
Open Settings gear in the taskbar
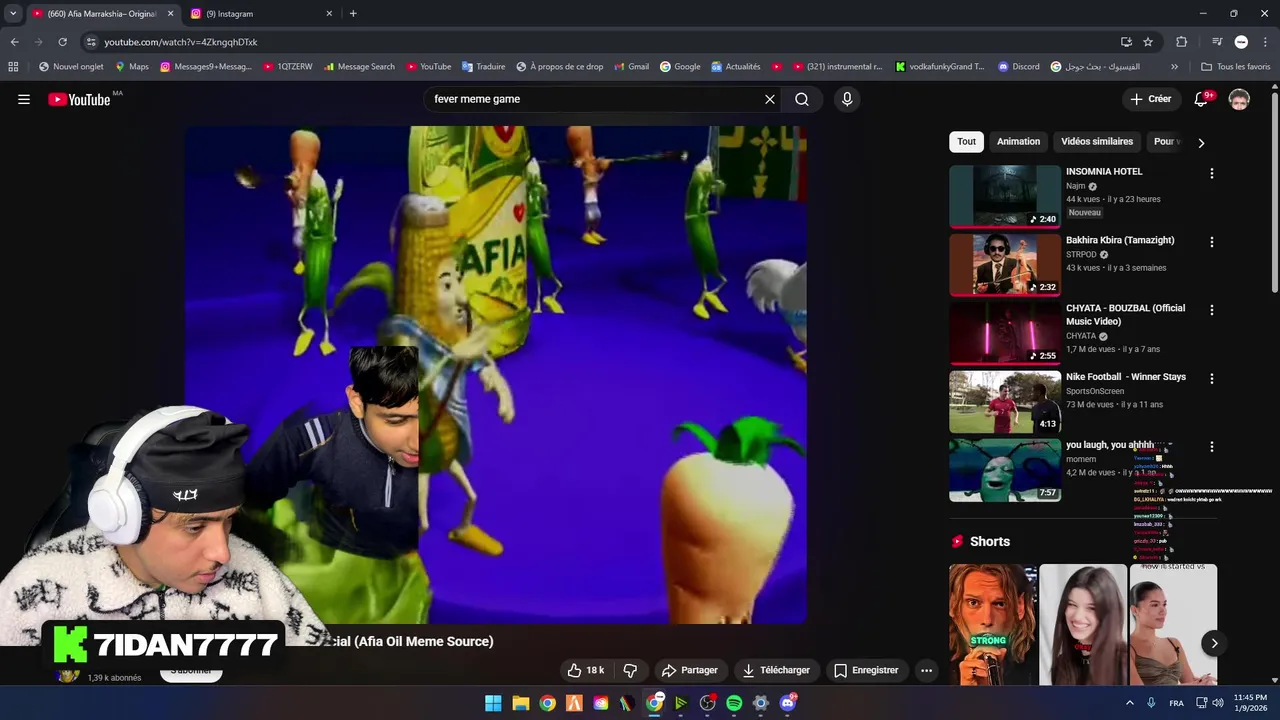[x=761, y=703]
